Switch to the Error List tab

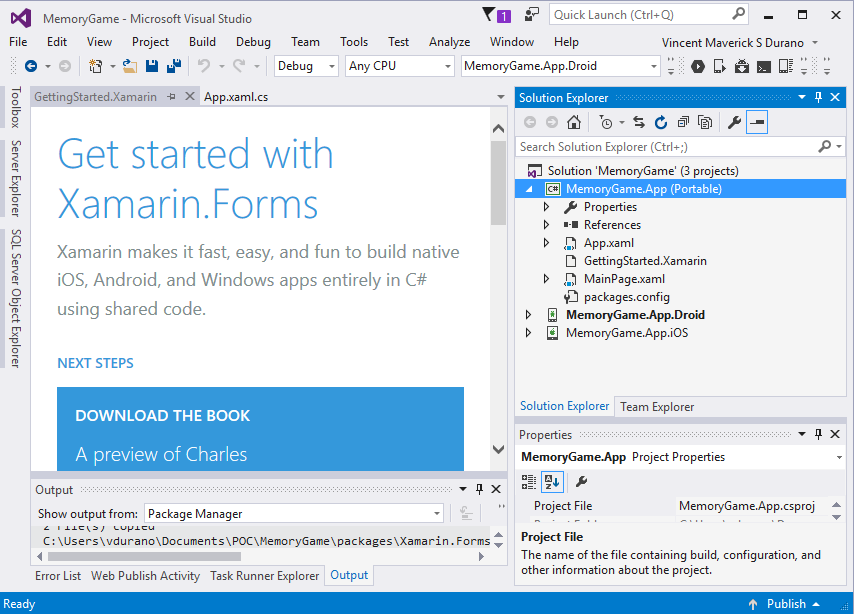(x=58, y=576)
